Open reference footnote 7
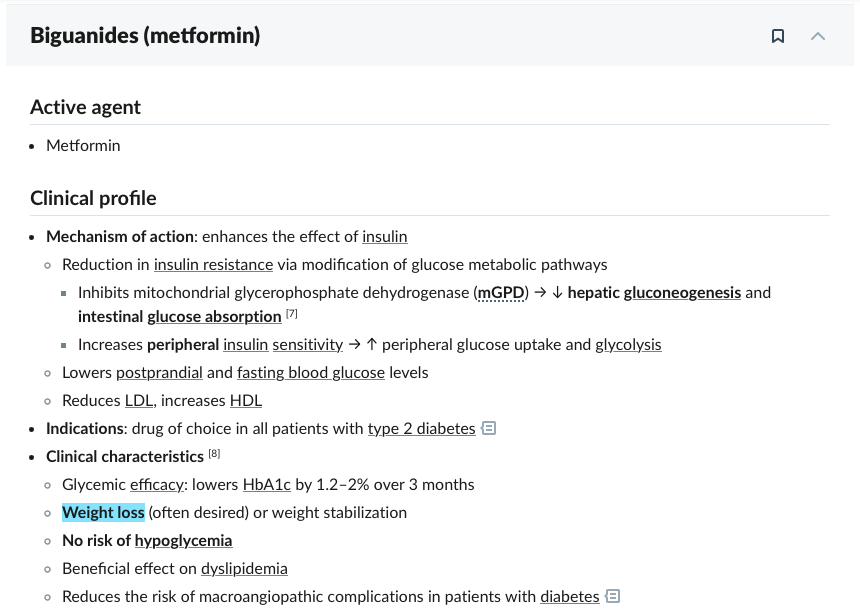The image size is (860, 610). click(292, 314)
